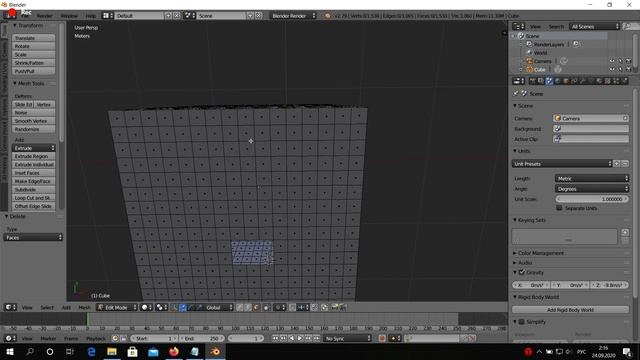Image resolution: width=640 pixels, height=360 pixels.
Task: Open the Windows Start menu
Action: (x=10, y=351)
